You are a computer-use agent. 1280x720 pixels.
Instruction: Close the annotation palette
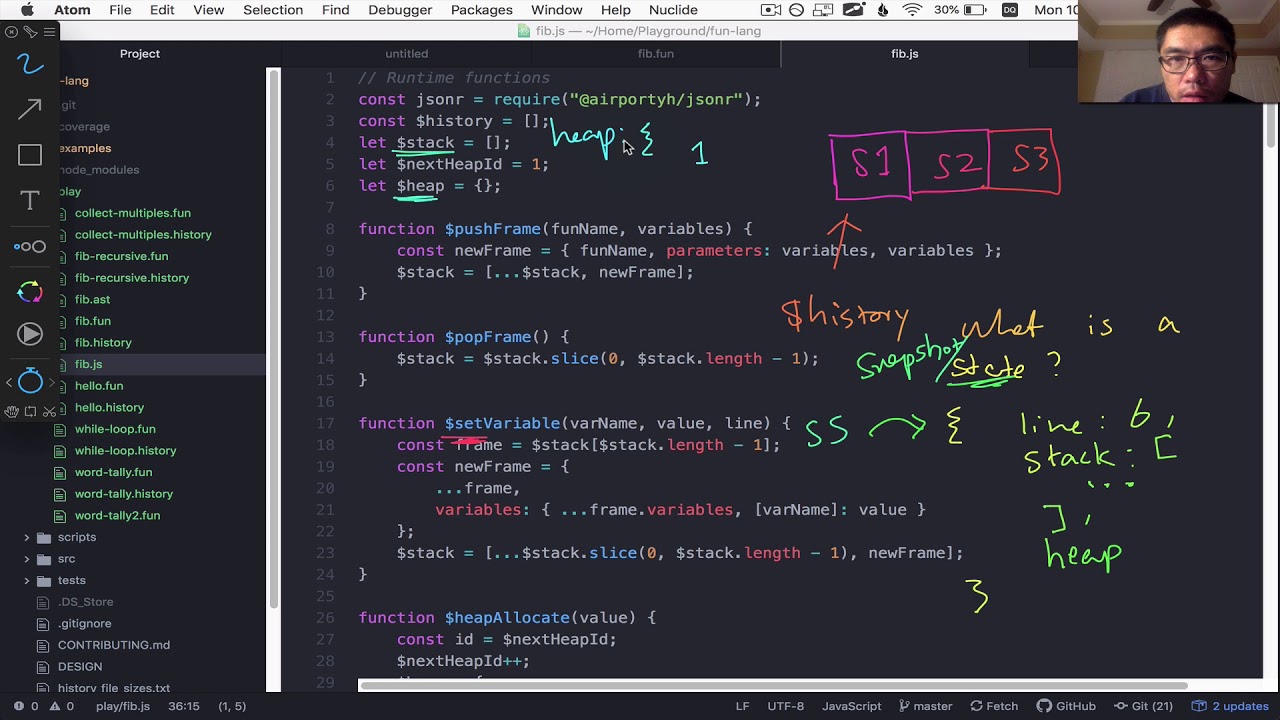tap(11, 31)
